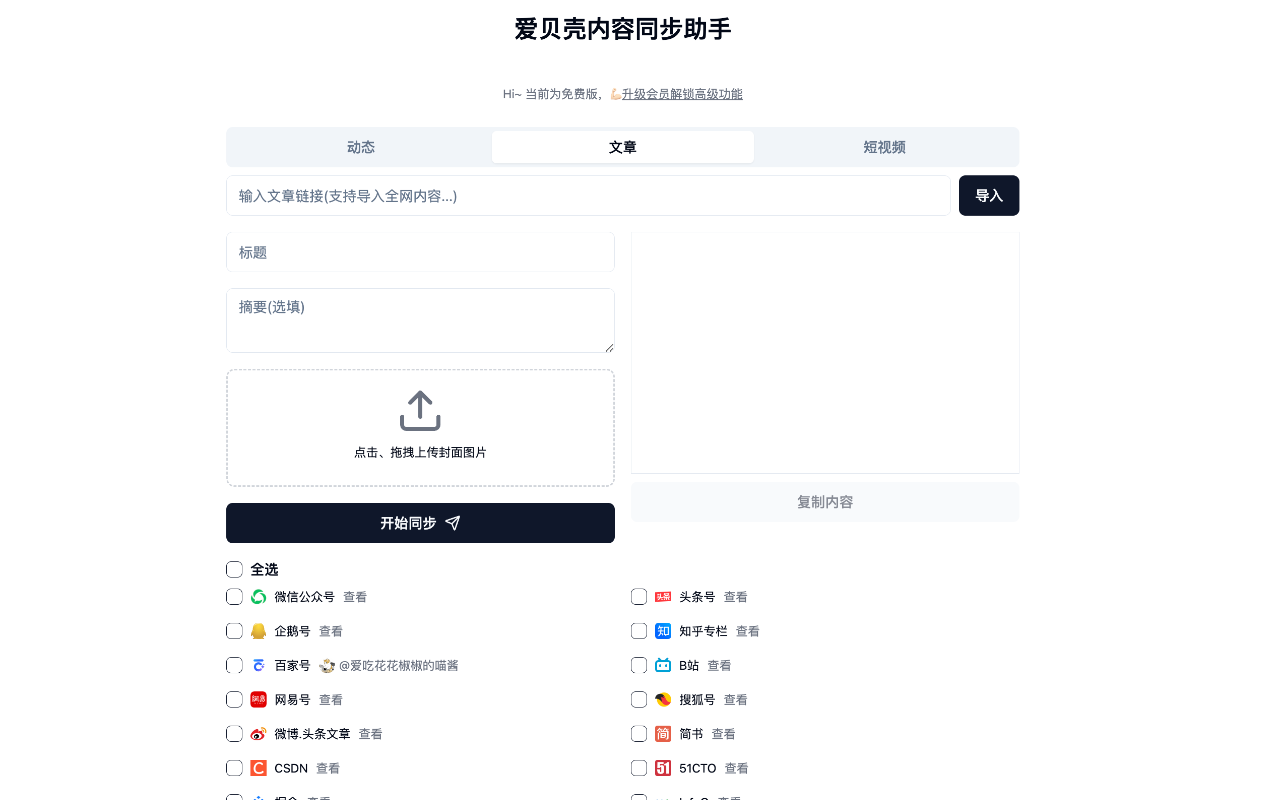Switch to the 短视频 tab
The image size is (1280, 800).
pos(884,146)
